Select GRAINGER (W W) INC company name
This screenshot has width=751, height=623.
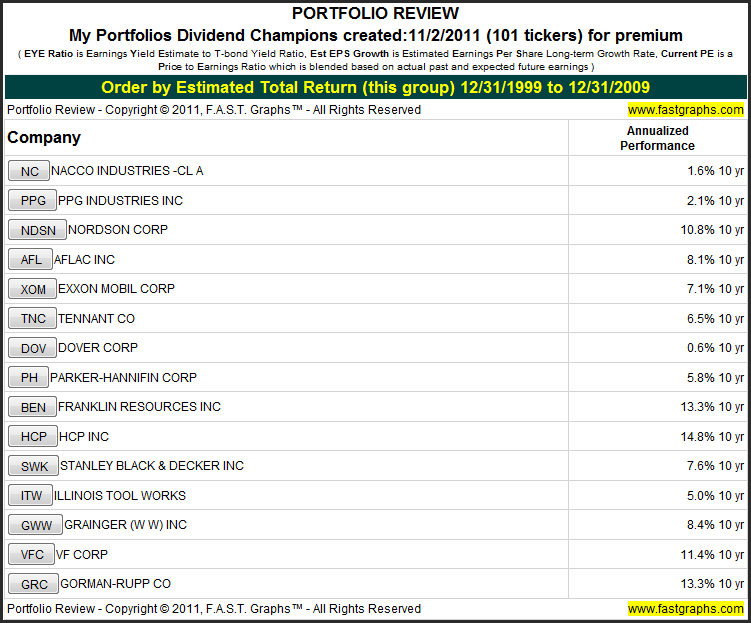(x=125, y=525)
